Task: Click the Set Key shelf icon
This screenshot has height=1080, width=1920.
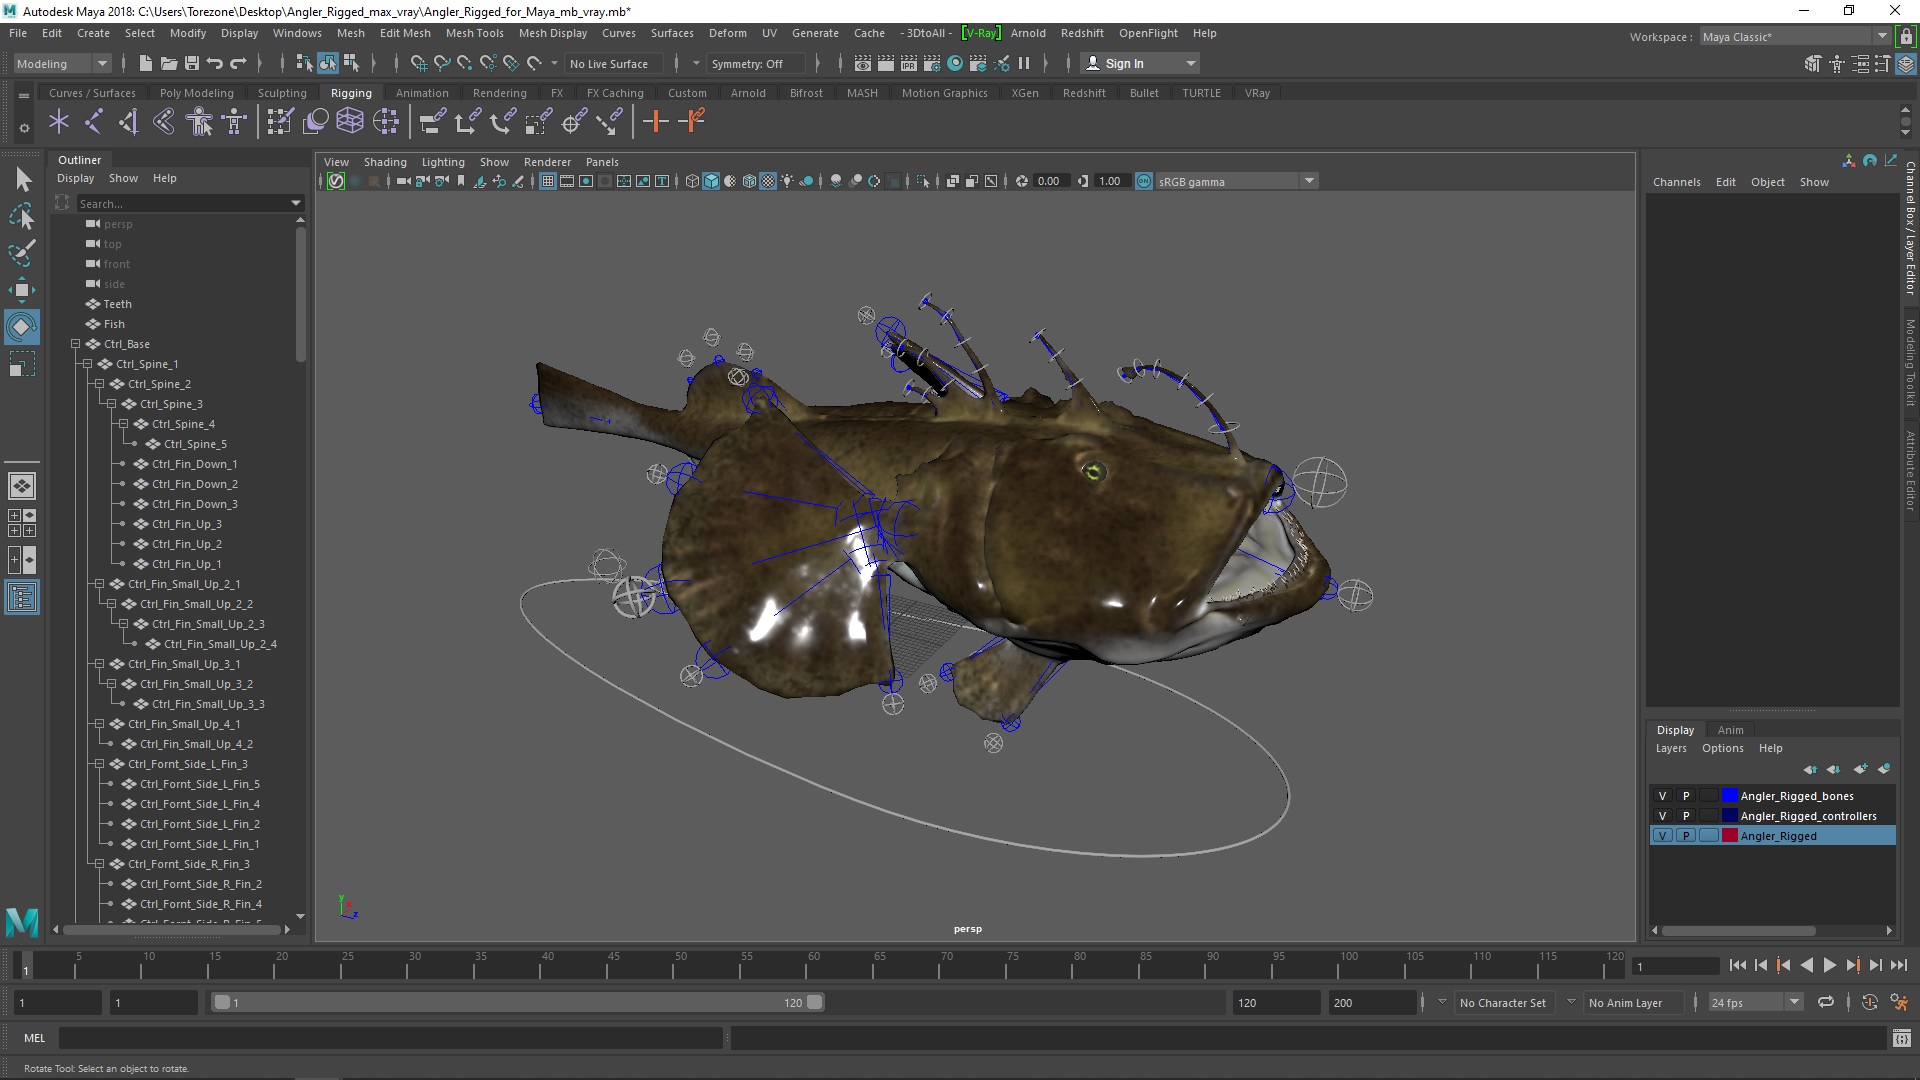Action: click(656, 122)
